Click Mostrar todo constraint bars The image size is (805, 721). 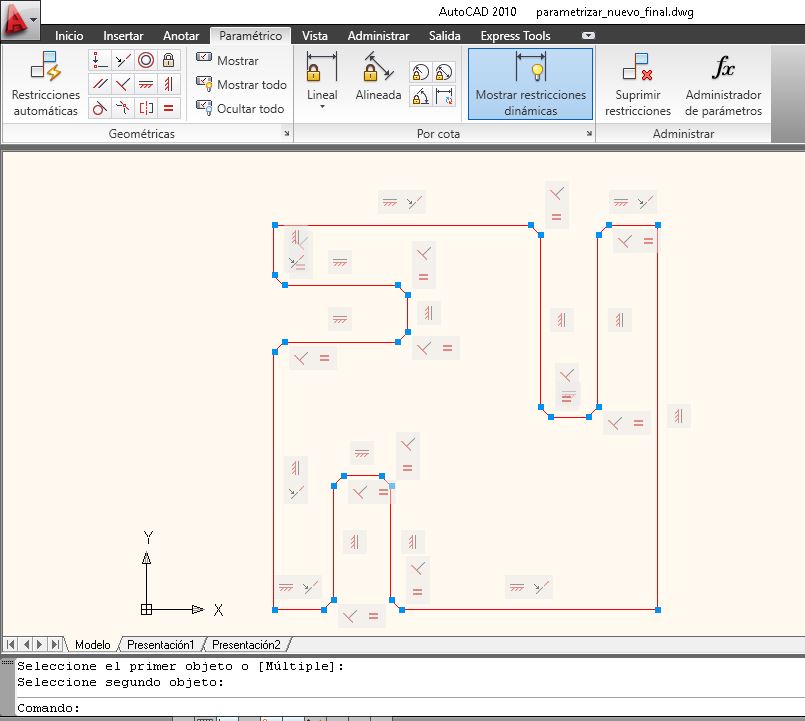[241, 84]
